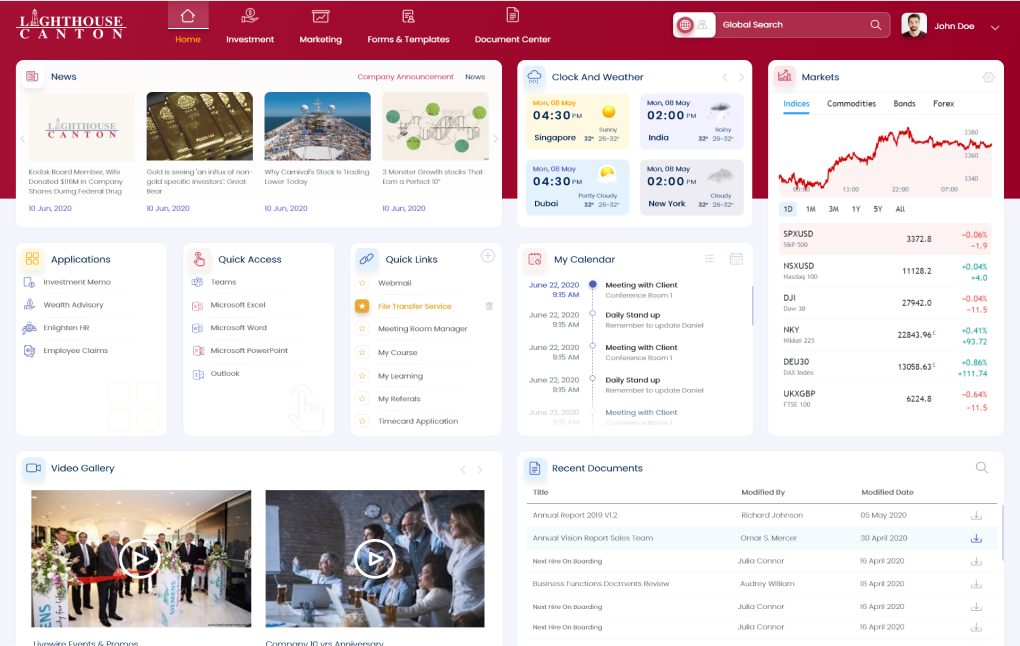Open Investment Memo application
The image size is (1020, 646).
pos(77,282)
